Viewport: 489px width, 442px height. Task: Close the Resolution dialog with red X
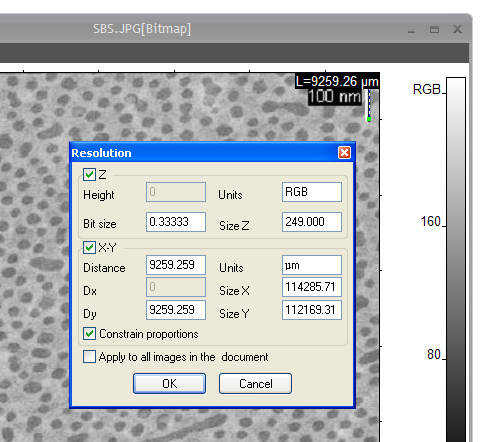[x=344, y=153]
